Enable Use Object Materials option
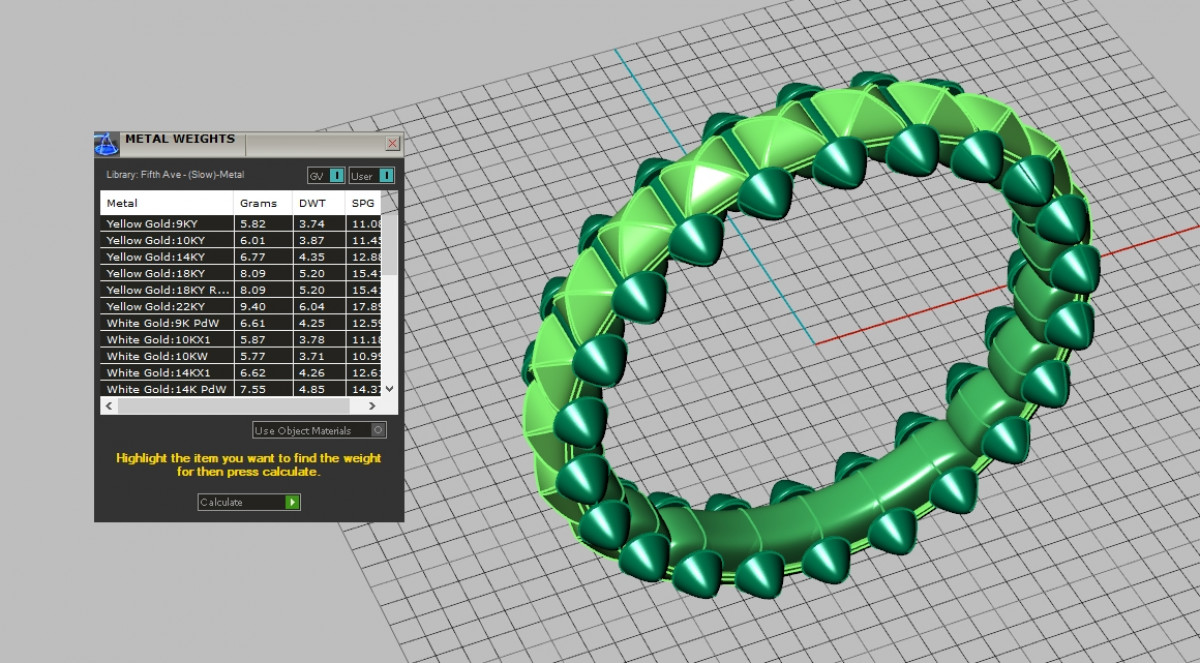 [x=377, y=430]
